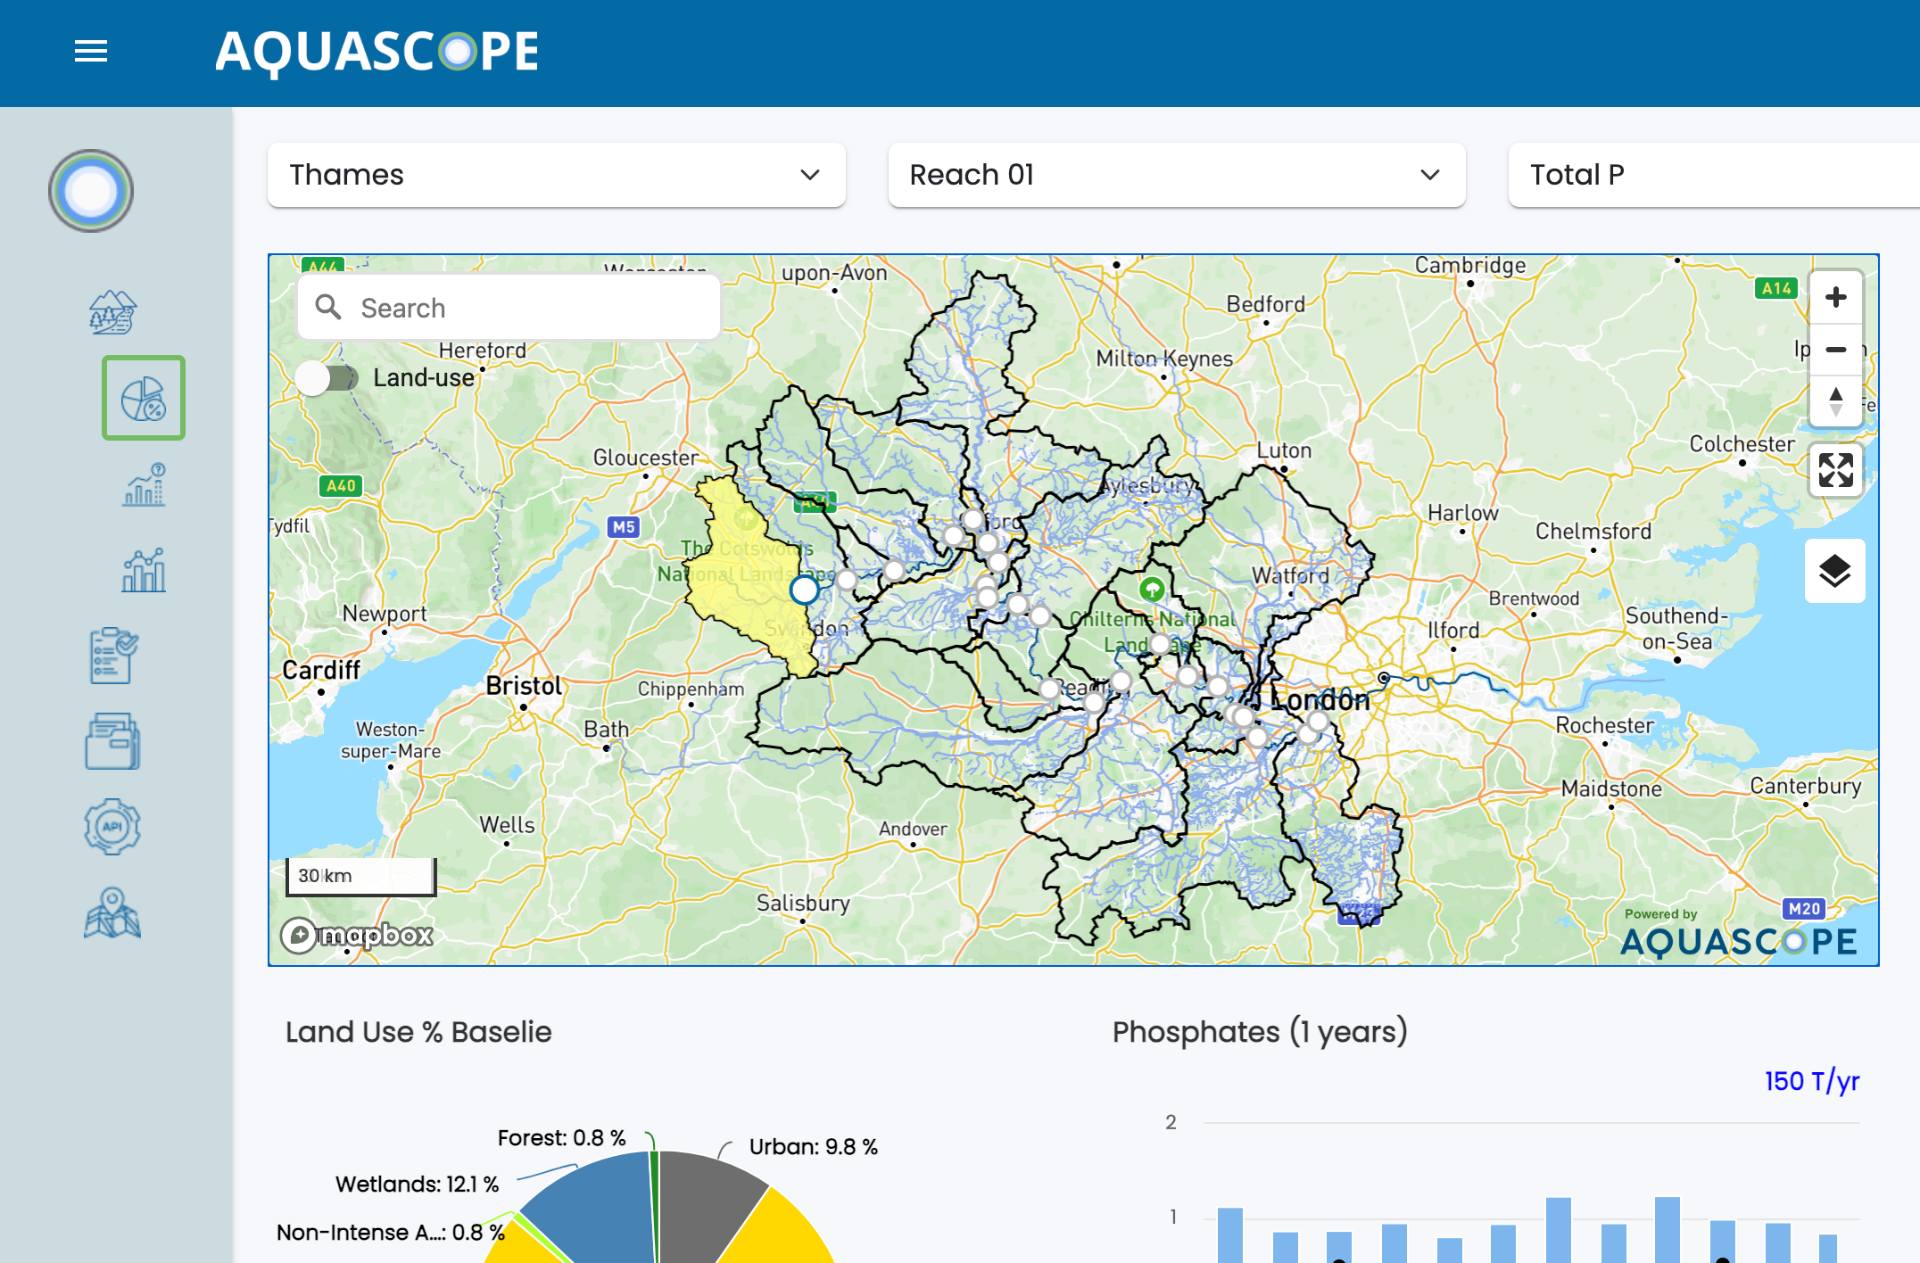Click the 30 km scale indicator
This screenshot has width=1920, height=1263.
361,876
